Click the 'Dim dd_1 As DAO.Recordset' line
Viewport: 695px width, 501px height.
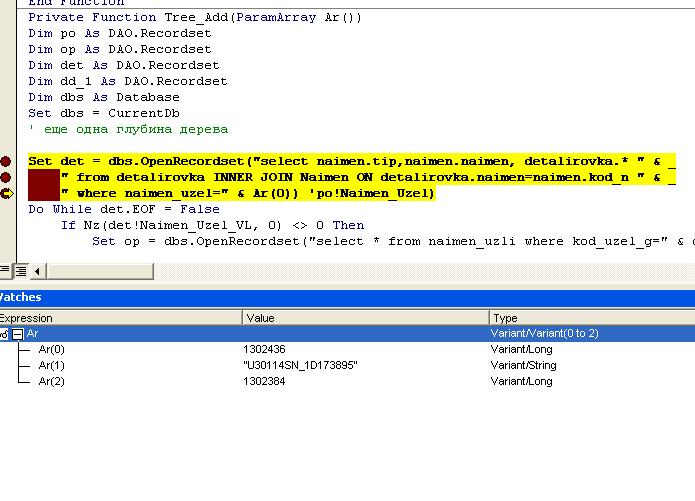[x=128, y=82]
